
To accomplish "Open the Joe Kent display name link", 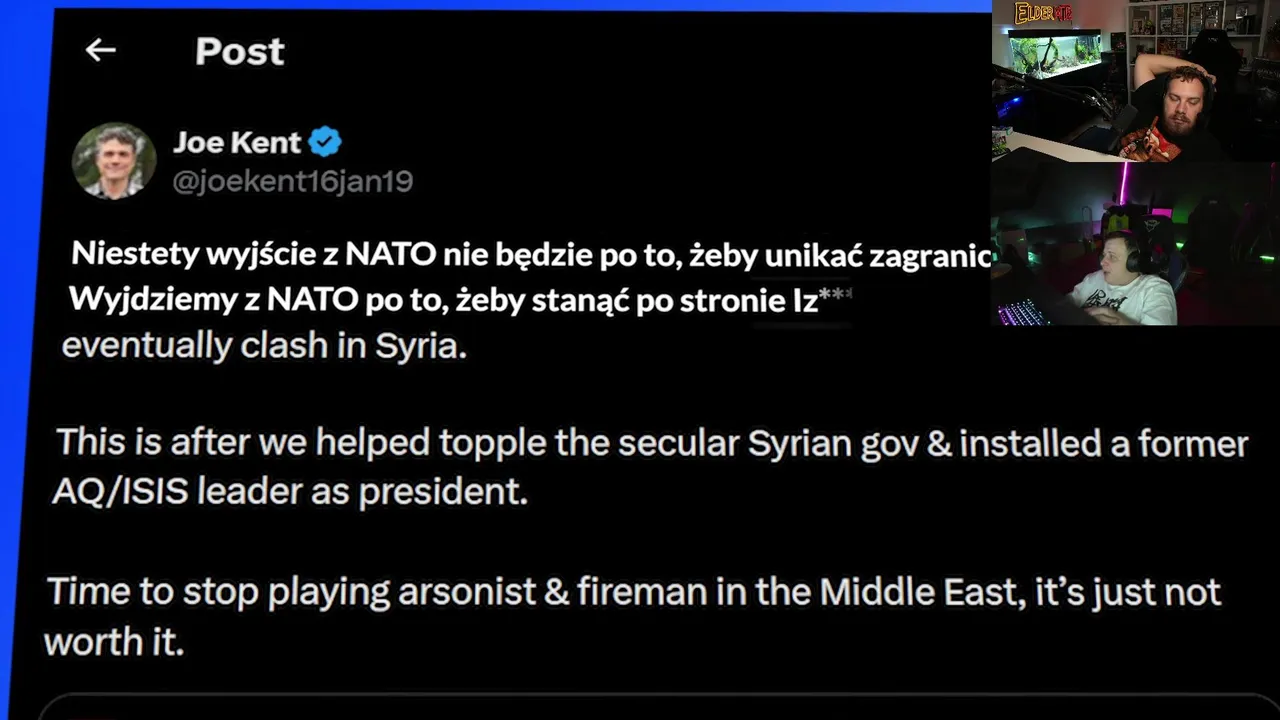I will 237,143.
